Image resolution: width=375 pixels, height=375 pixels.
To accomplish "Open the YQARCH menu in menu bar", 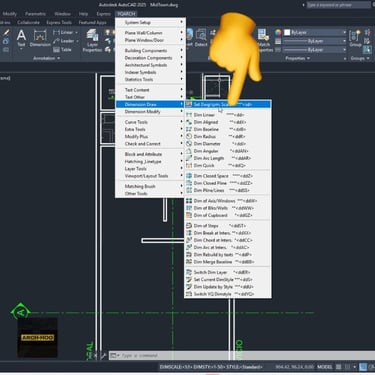I will [126, 14].
